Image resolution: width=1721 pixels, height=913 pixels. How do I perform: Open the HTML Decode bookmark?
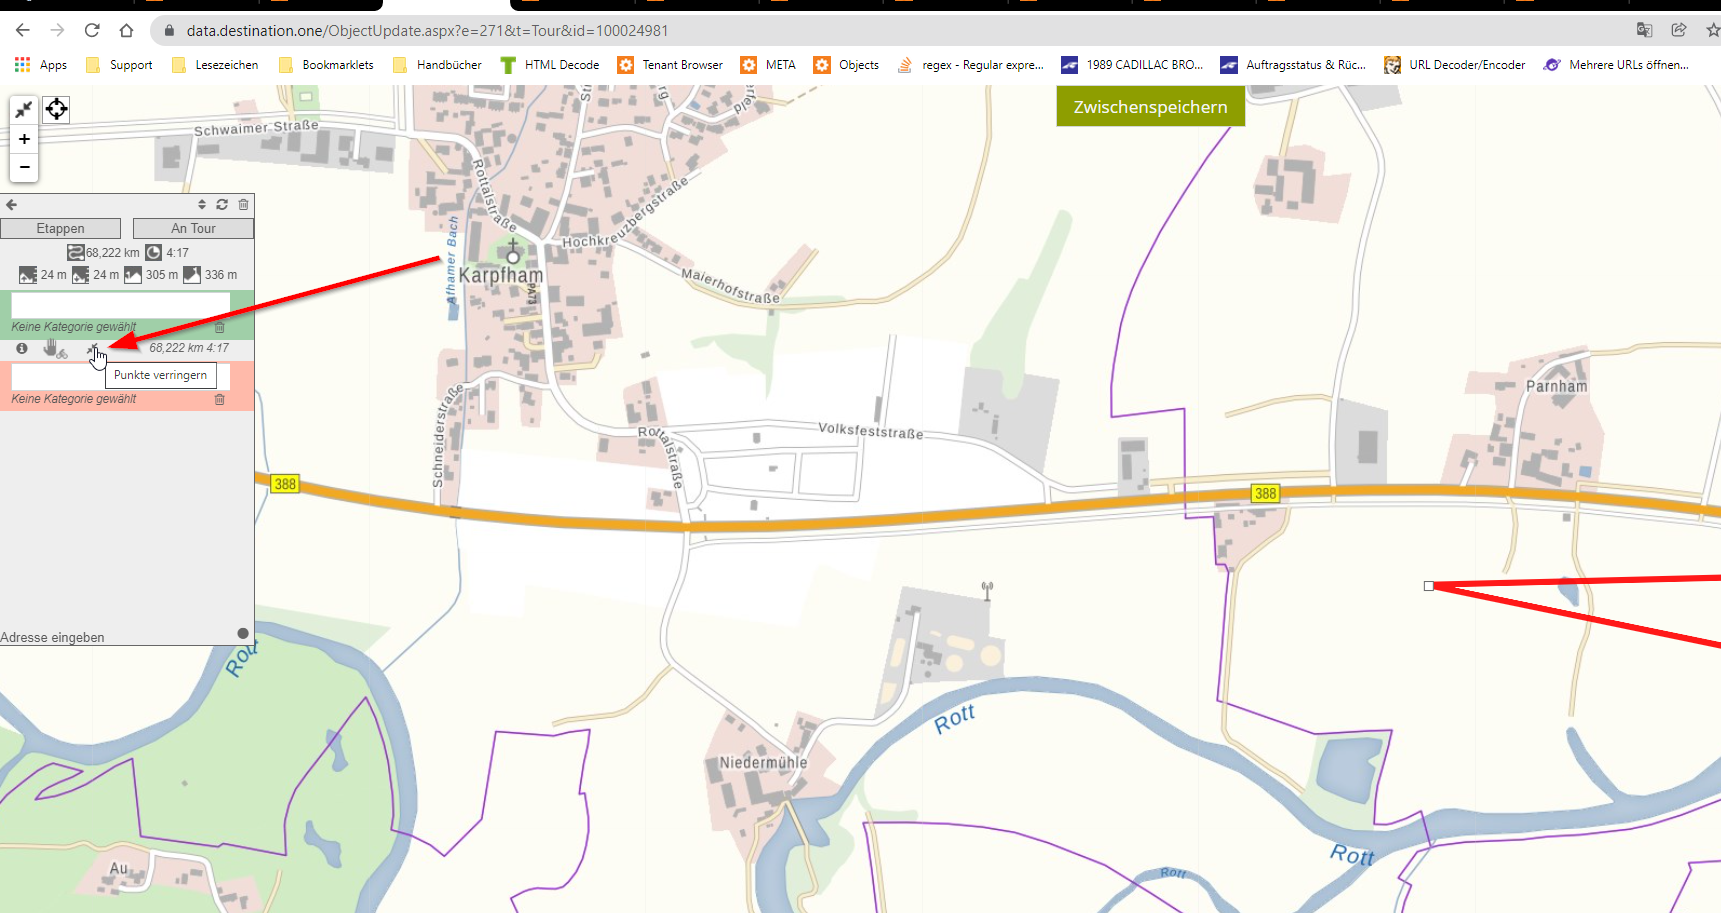point(550,65)
